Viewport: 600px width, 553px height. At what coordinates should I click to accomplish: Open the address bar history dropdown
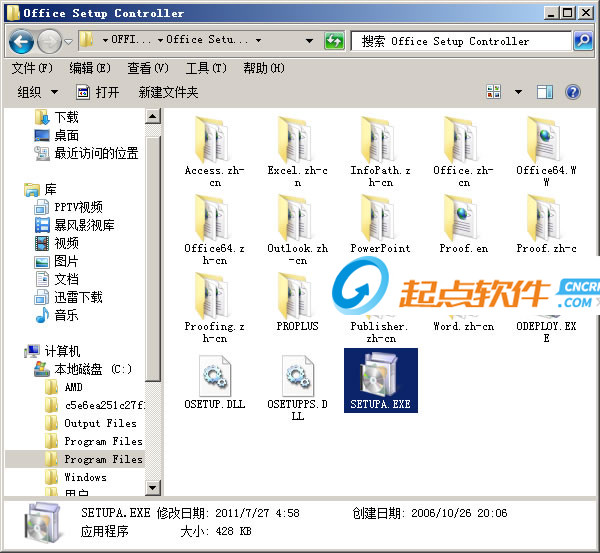[309, 40]
